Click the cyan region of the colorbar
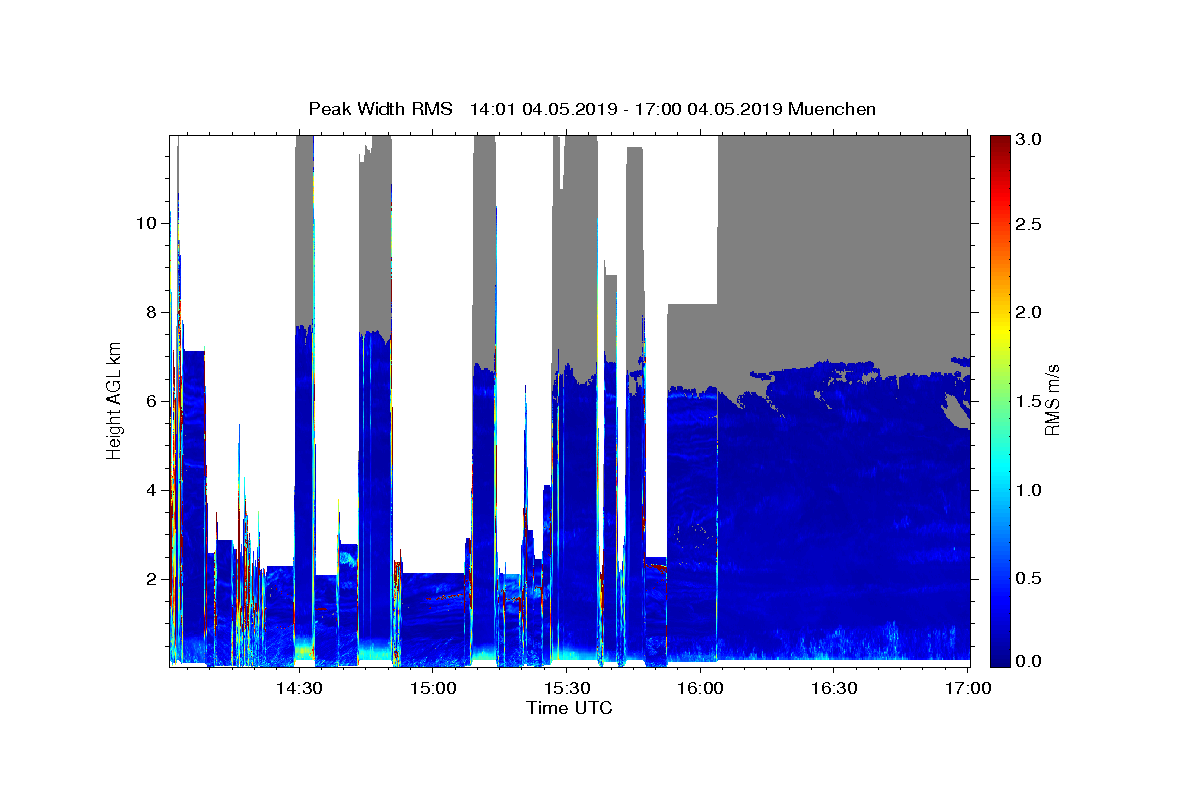 tap(1000, 470)
